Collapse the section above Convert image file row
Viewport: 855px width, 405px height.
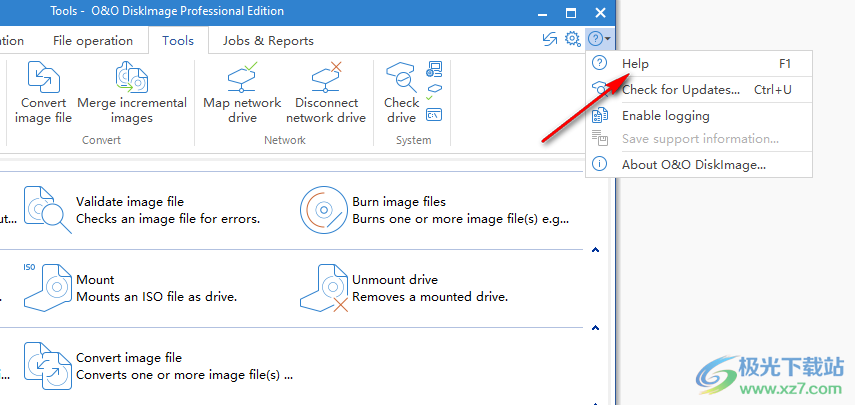595,328
